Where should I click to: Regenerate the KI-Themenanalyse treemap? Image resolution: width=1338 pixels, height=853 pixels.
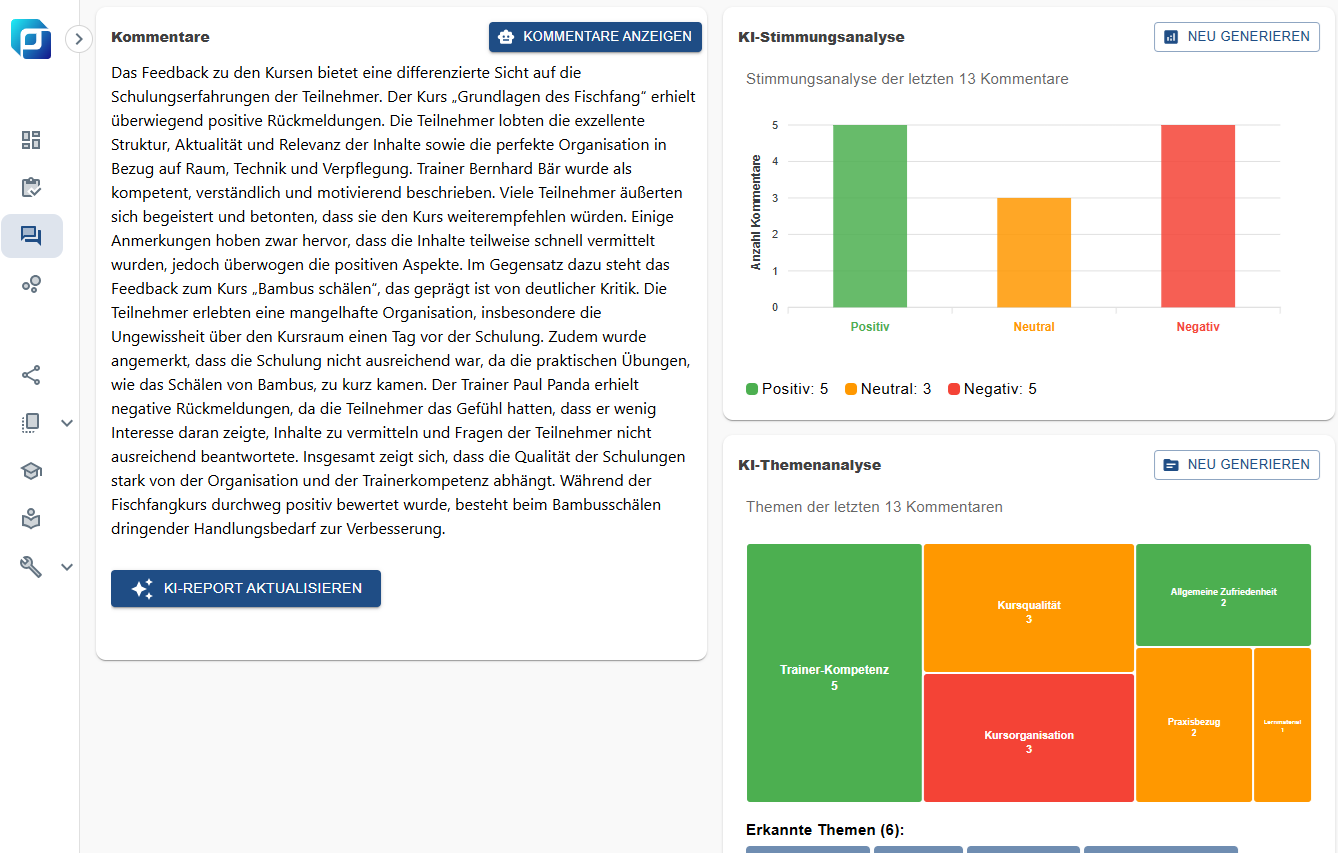pos(1236,465)
